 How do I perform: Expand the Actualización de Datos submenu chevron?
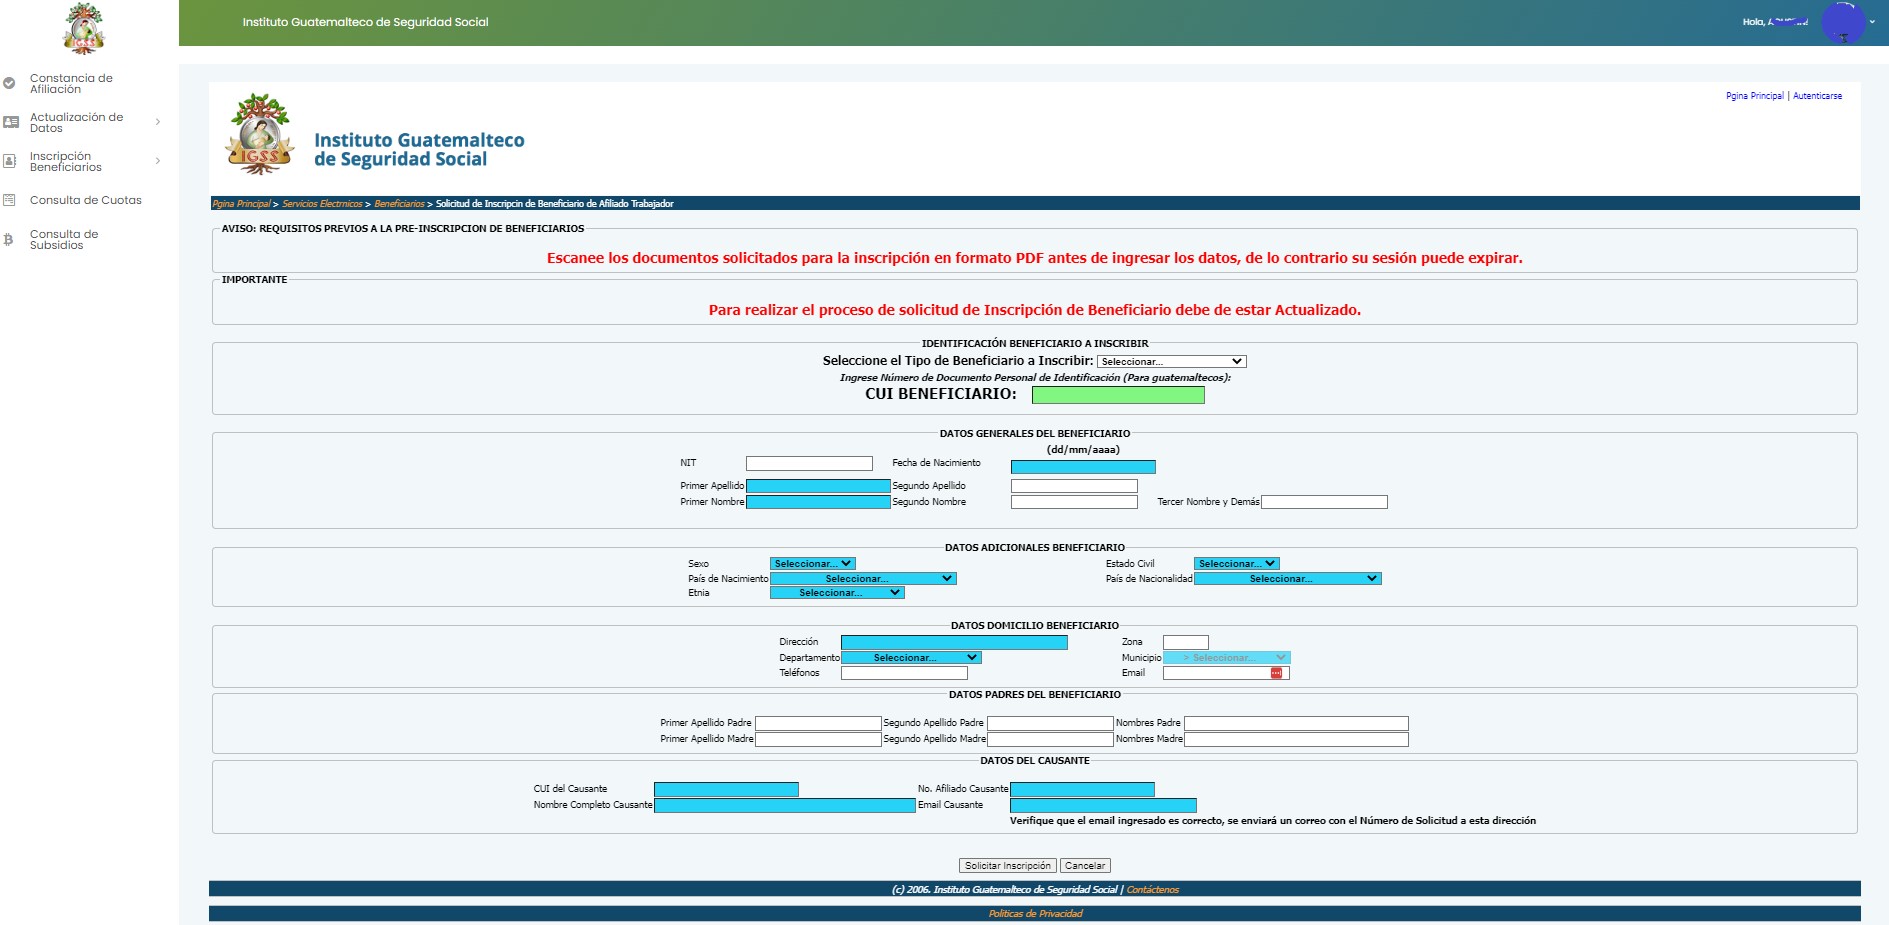pyautogui.click(x=158, y=122)
